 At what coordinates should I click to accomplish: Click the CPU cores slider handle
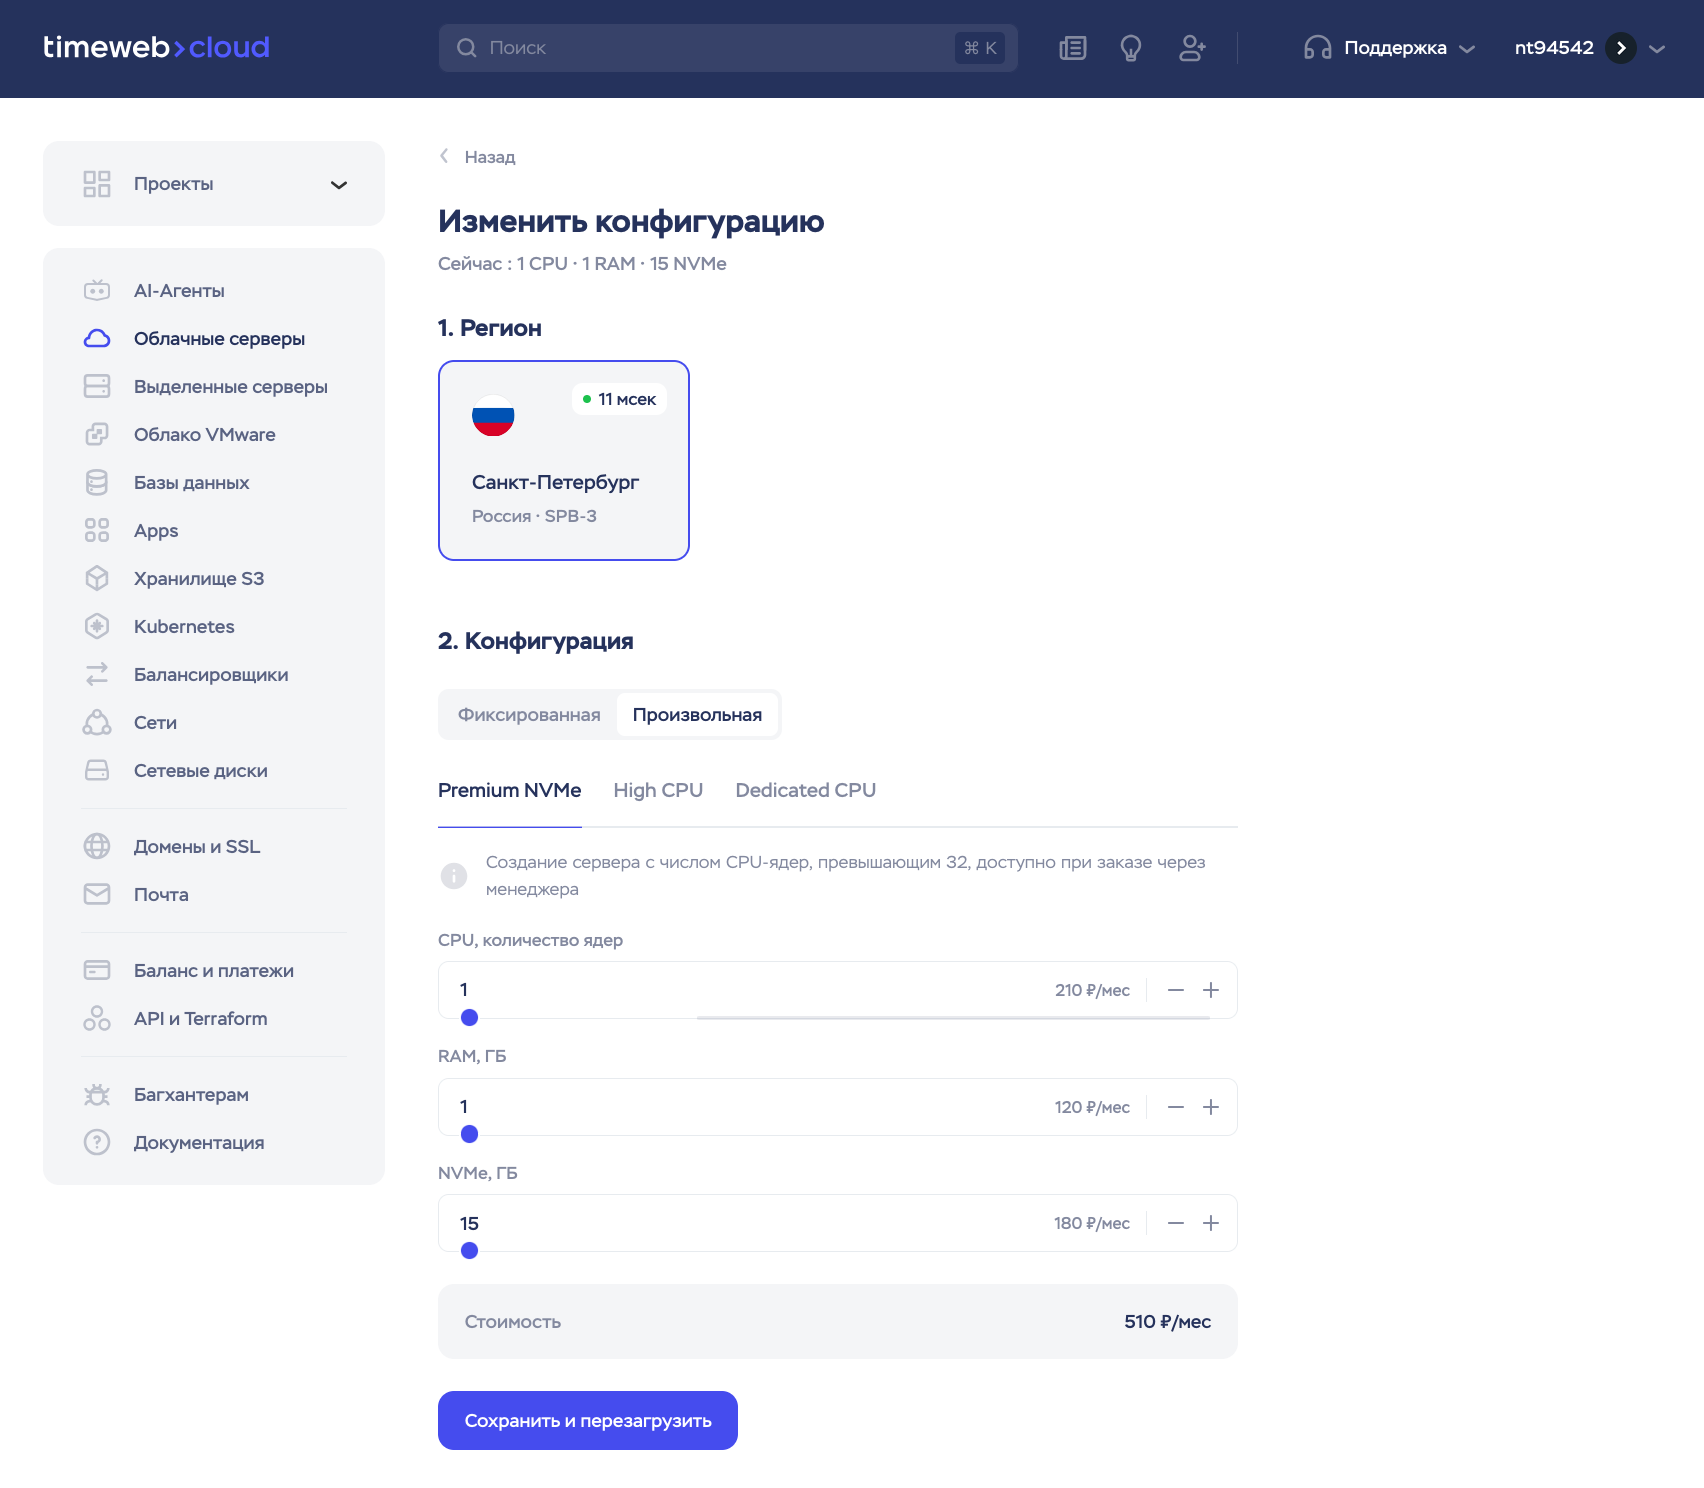click(x=469, y=1018)
